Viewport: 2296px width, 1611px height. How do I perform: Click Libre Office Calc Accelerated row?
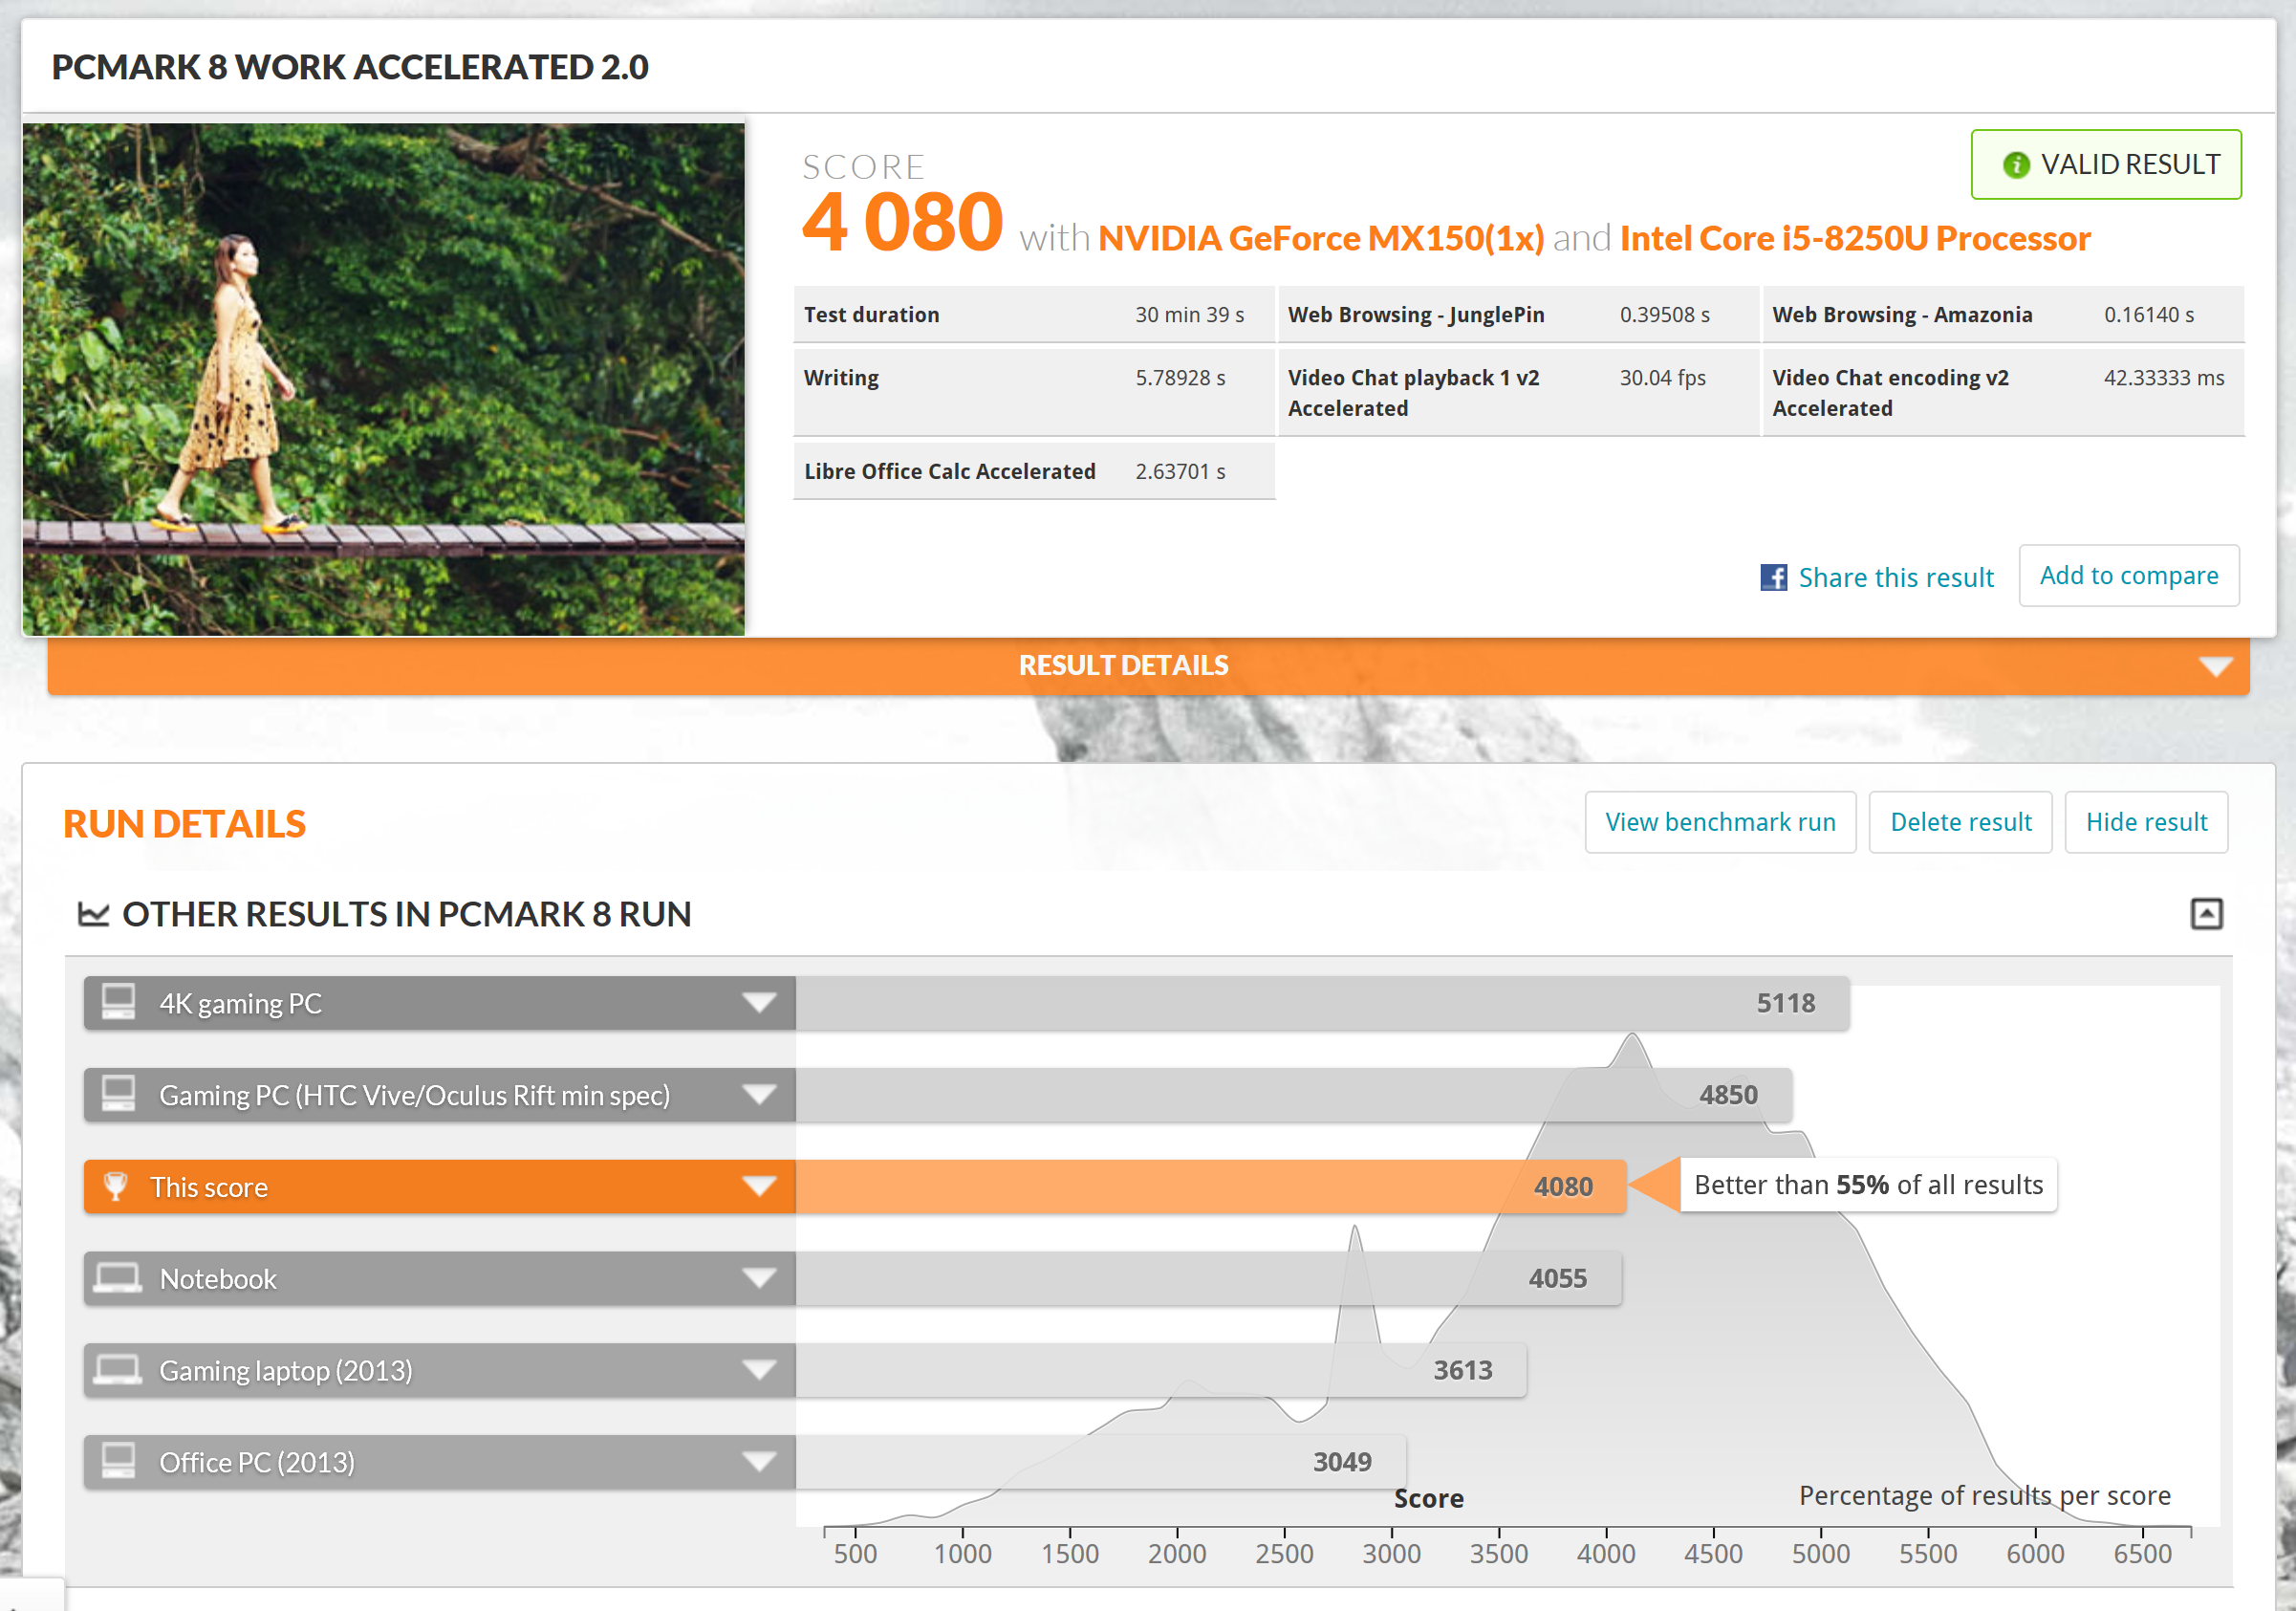1034,471
